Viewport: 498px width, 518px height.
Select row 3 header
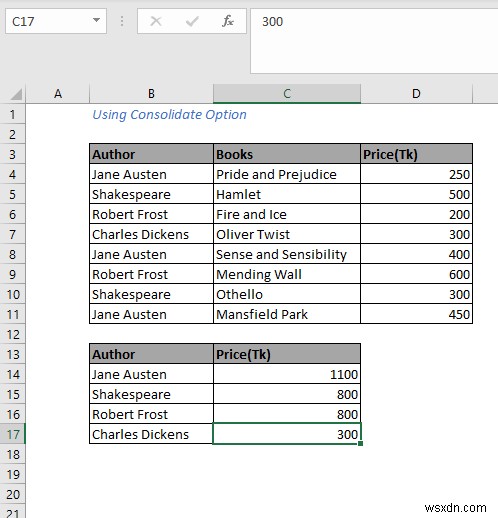pos(13,154)
